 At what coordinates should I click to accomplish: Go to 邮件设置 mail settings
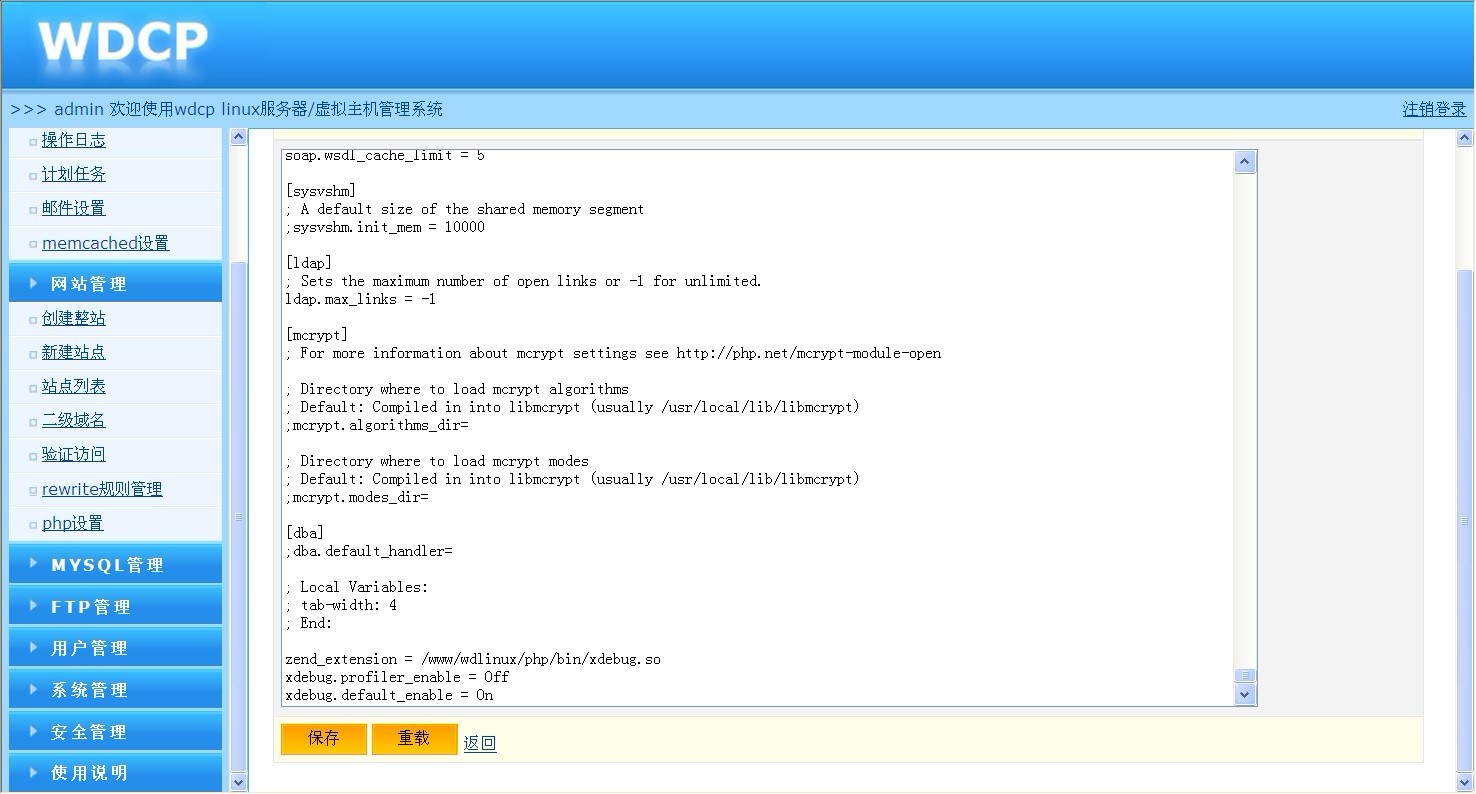point(73,208)
